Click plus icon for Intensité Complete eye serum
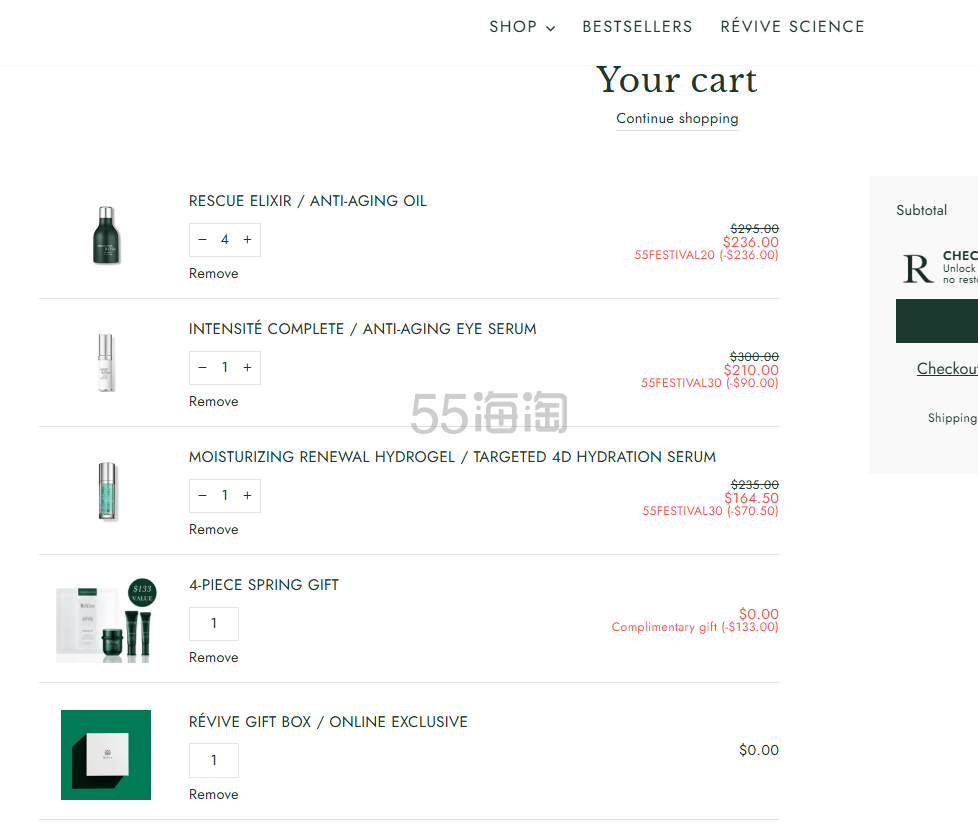This screenshot has width=978, height=826. pos(247,368)
